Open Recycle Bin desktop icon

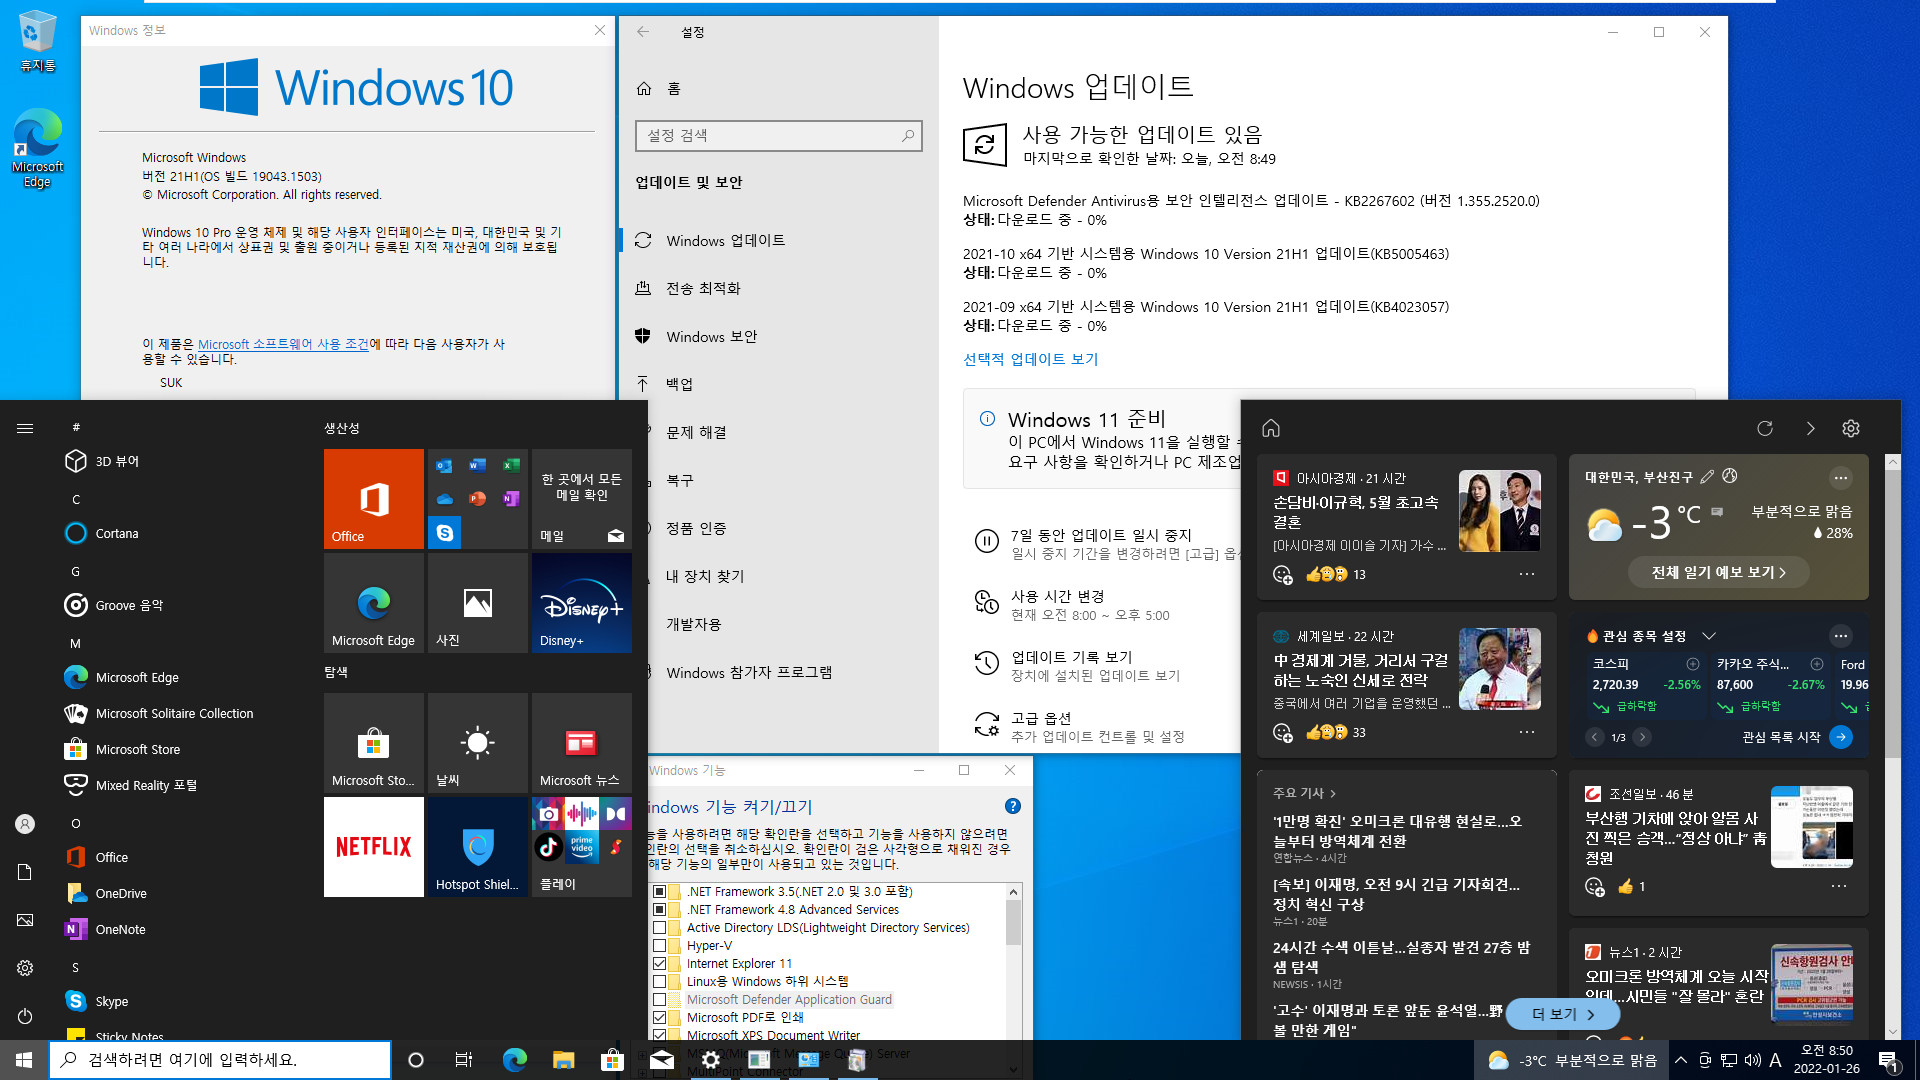[x=37, y=41]
